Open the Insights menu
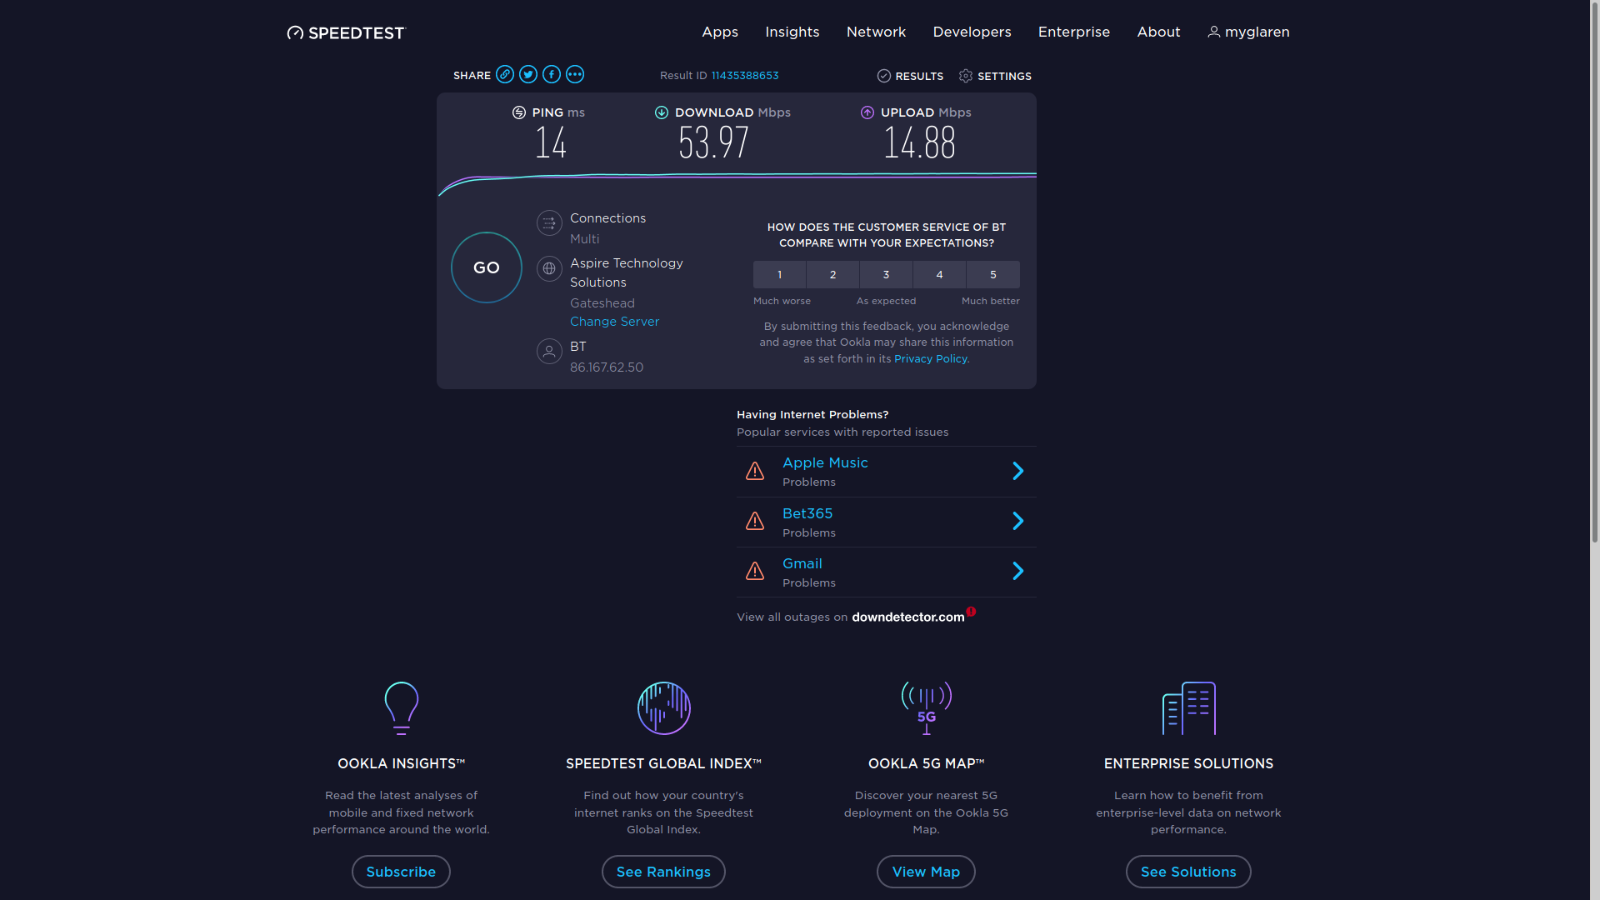The height and width of the screenshot is (900, 1600). [792, 32]
